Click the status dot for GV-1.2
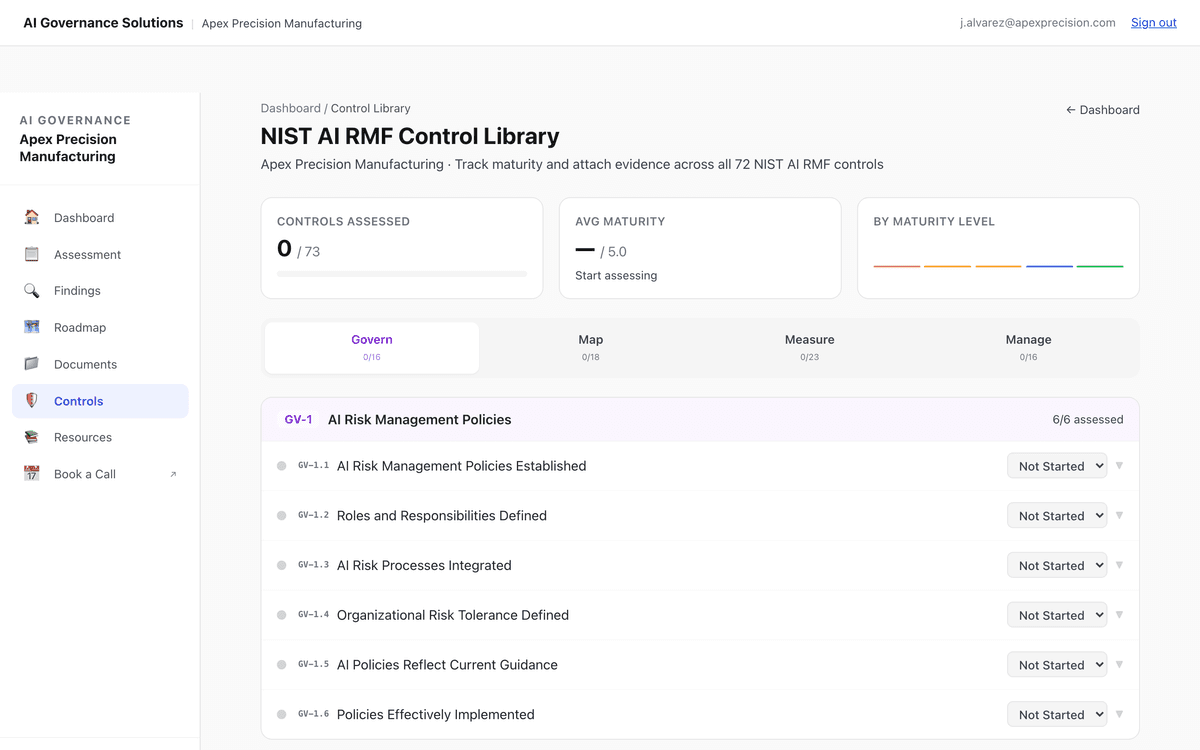 coord(282,516)
